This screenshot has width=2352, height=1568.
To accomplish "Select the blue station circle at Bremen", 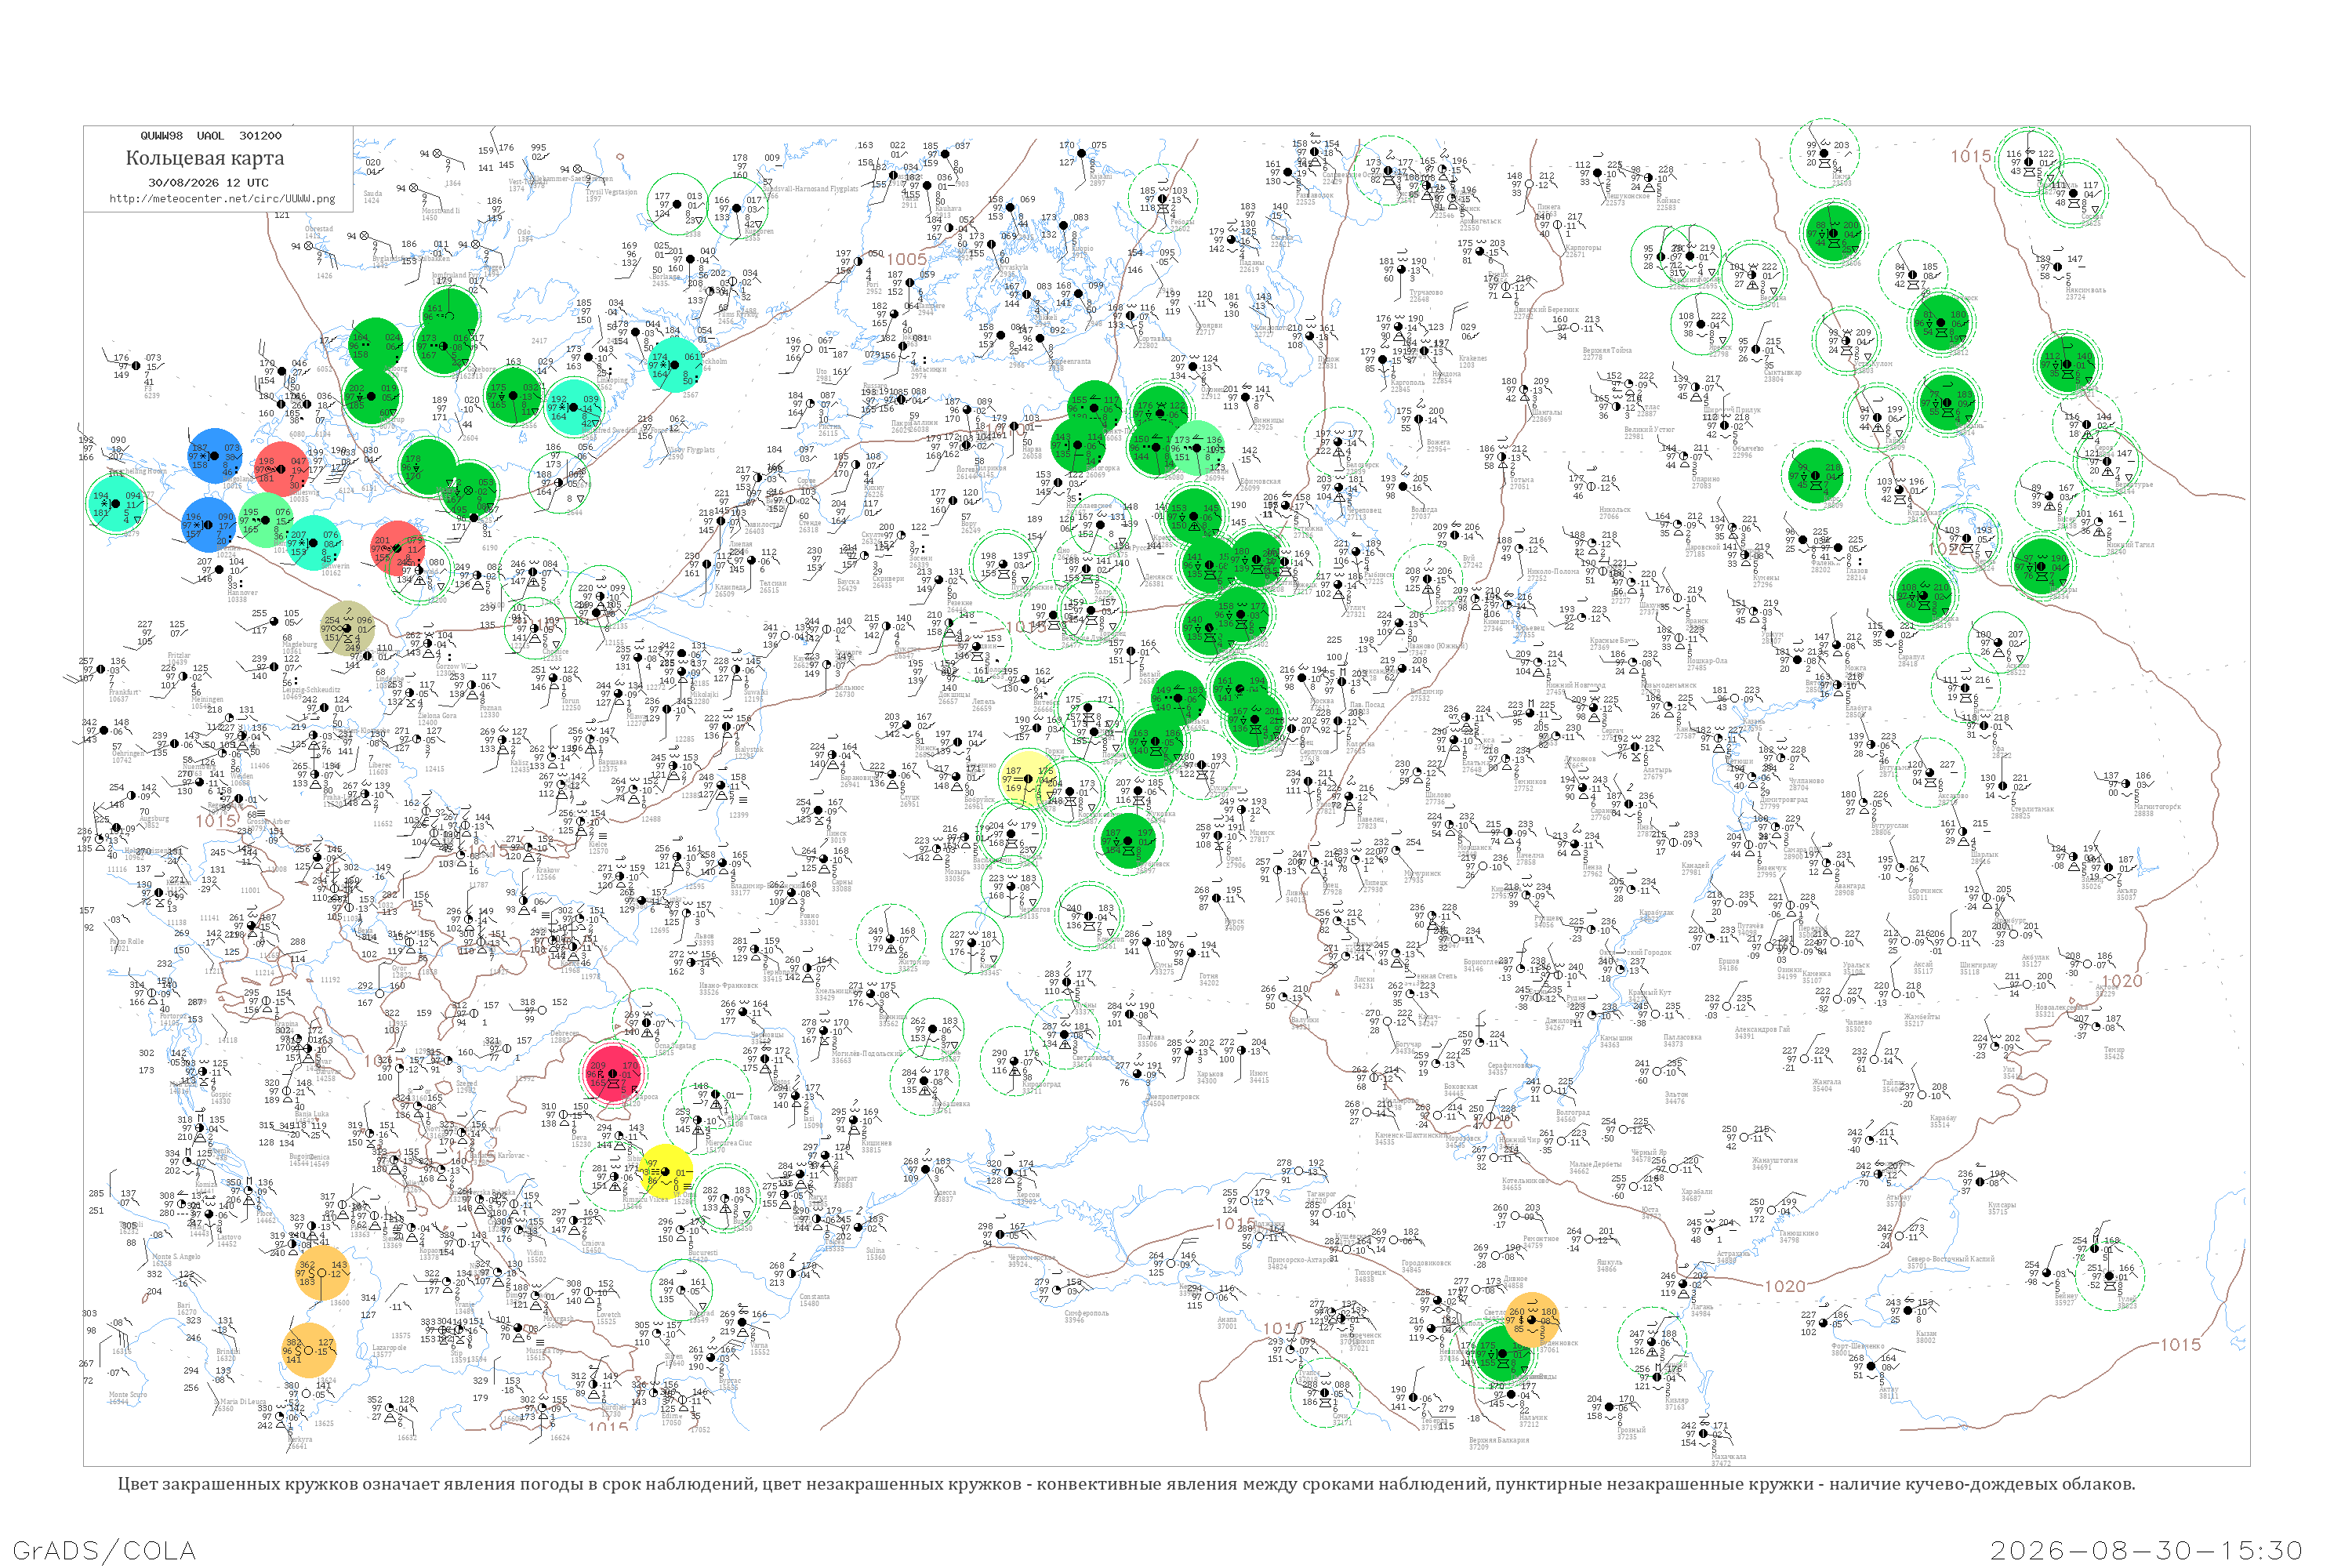I will [208, 525].
